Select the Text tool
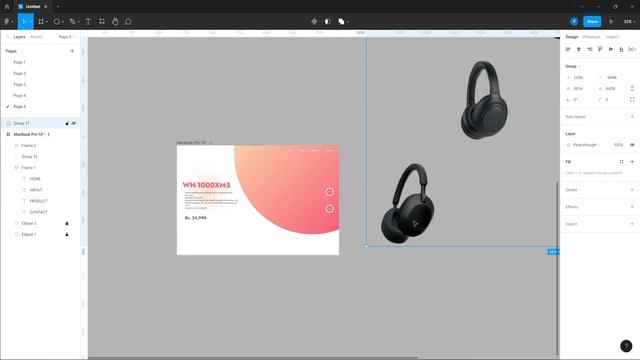The image size is (640, 360). click(88, 22)
